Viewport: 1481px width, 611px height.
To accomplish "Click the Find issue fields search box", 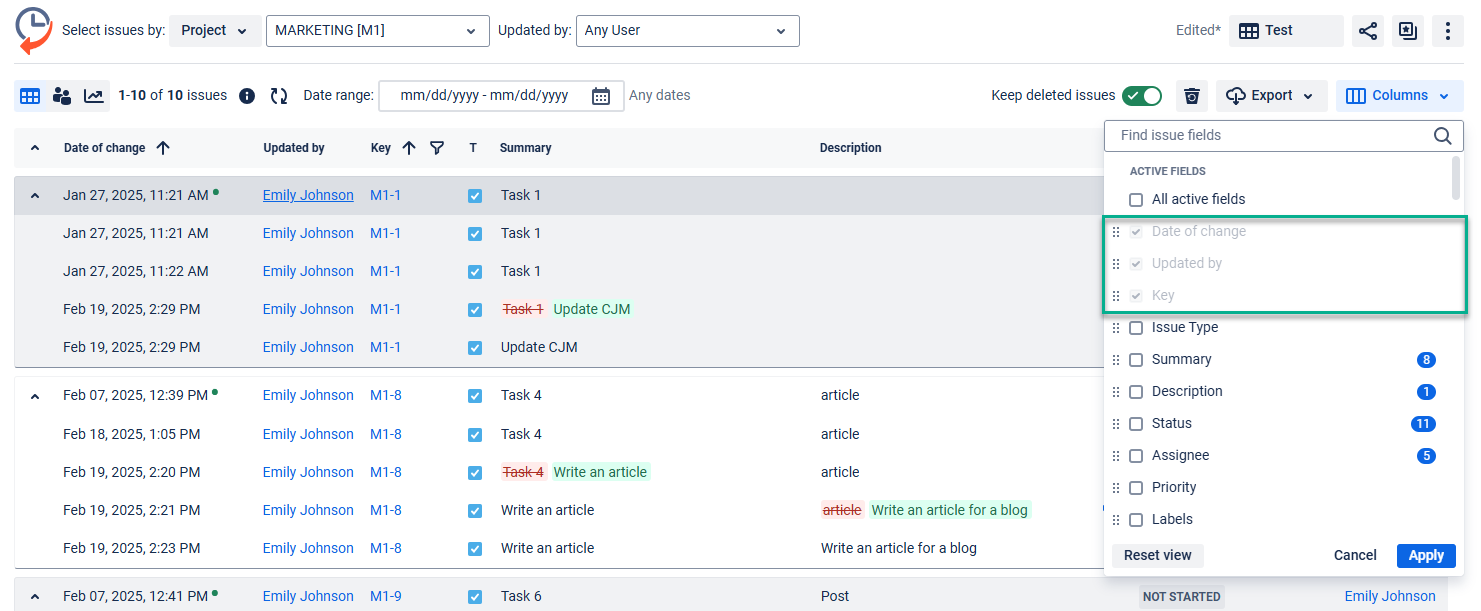I will pyautogui.click(x=1270, y=136).
